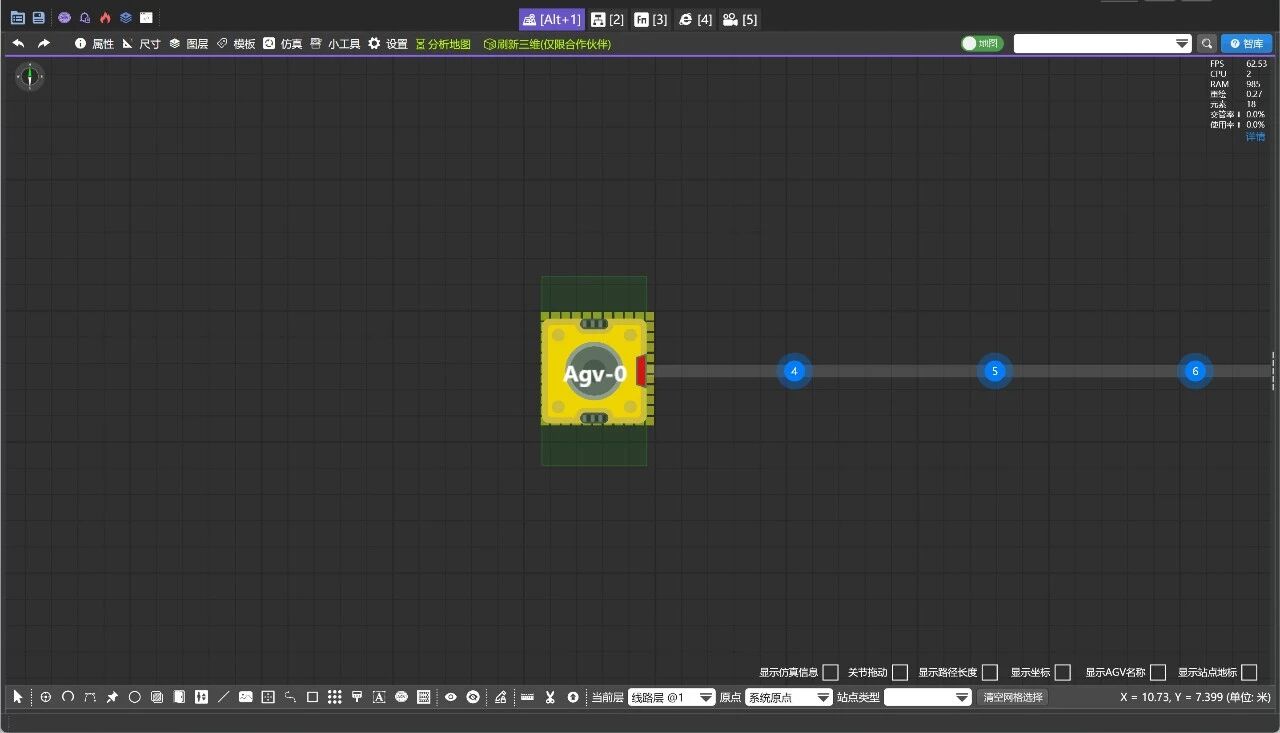
Task: Select the text box A tool
Action: (379, 697)
